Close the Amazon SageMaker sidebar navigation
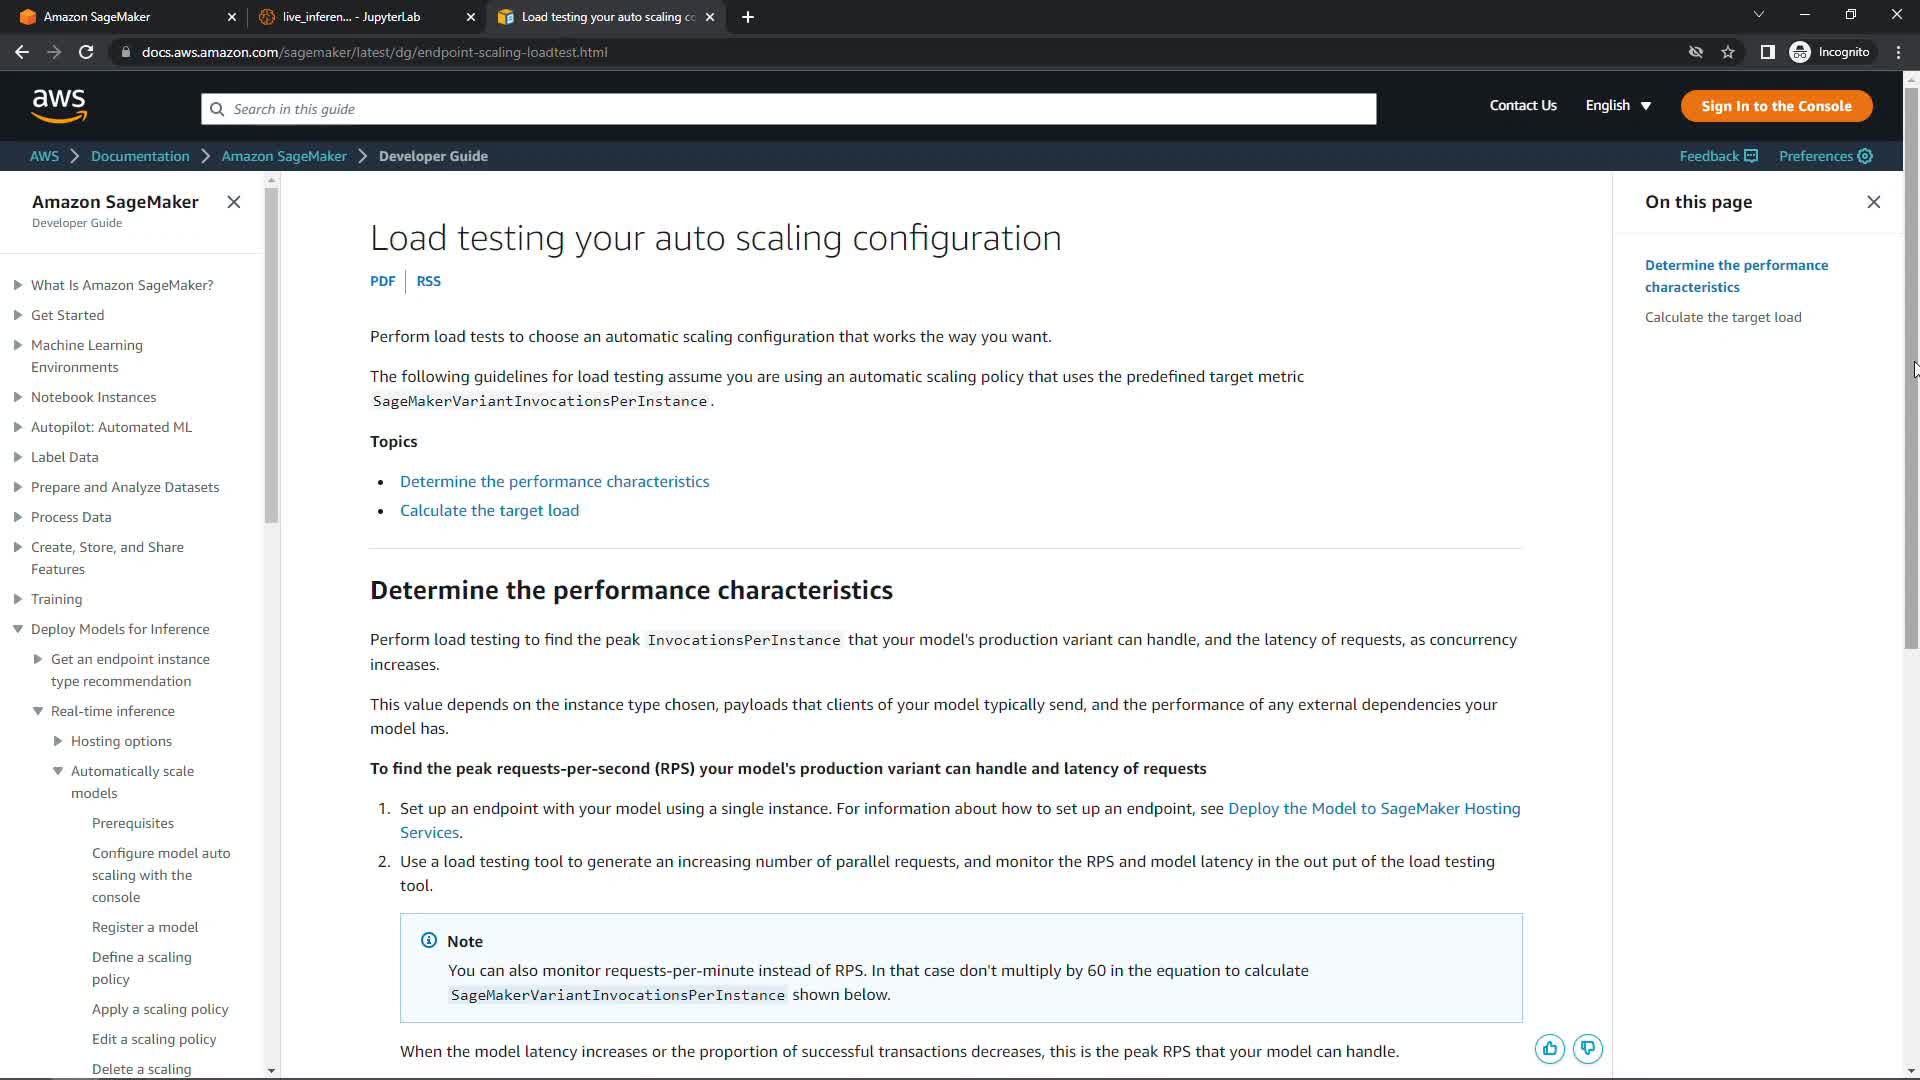Screen dimensions: 1920x1080 (x=234, y=202)
